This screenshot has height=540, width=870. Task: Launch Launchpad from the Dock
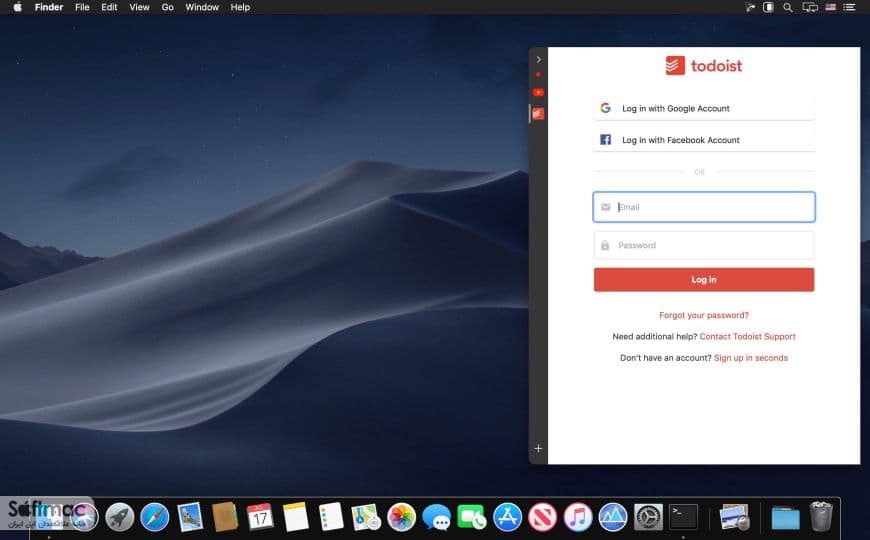pyautogui.click(x=120, y=517)
